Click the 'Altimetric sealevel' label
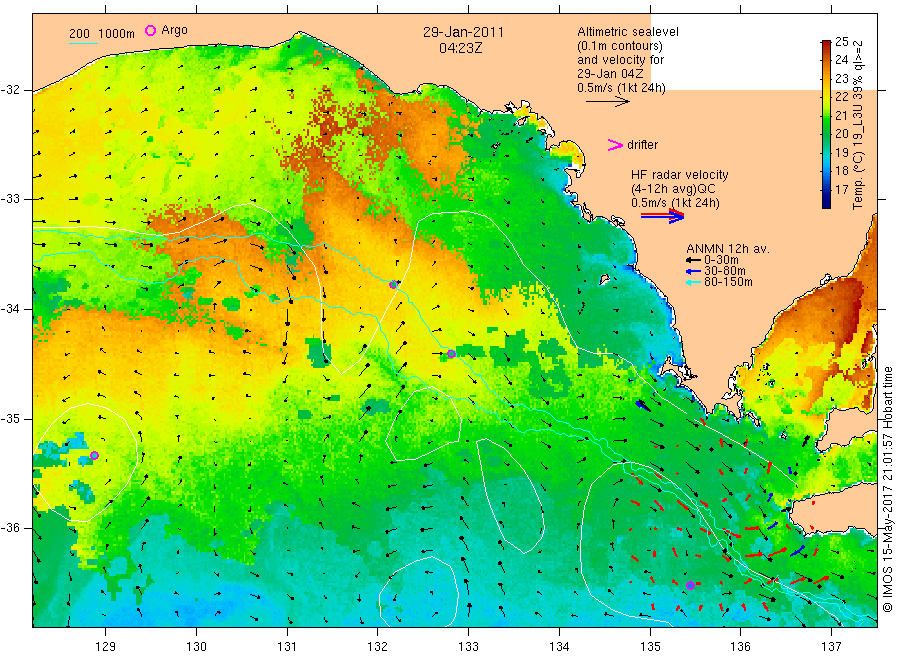 coord(628,32)
